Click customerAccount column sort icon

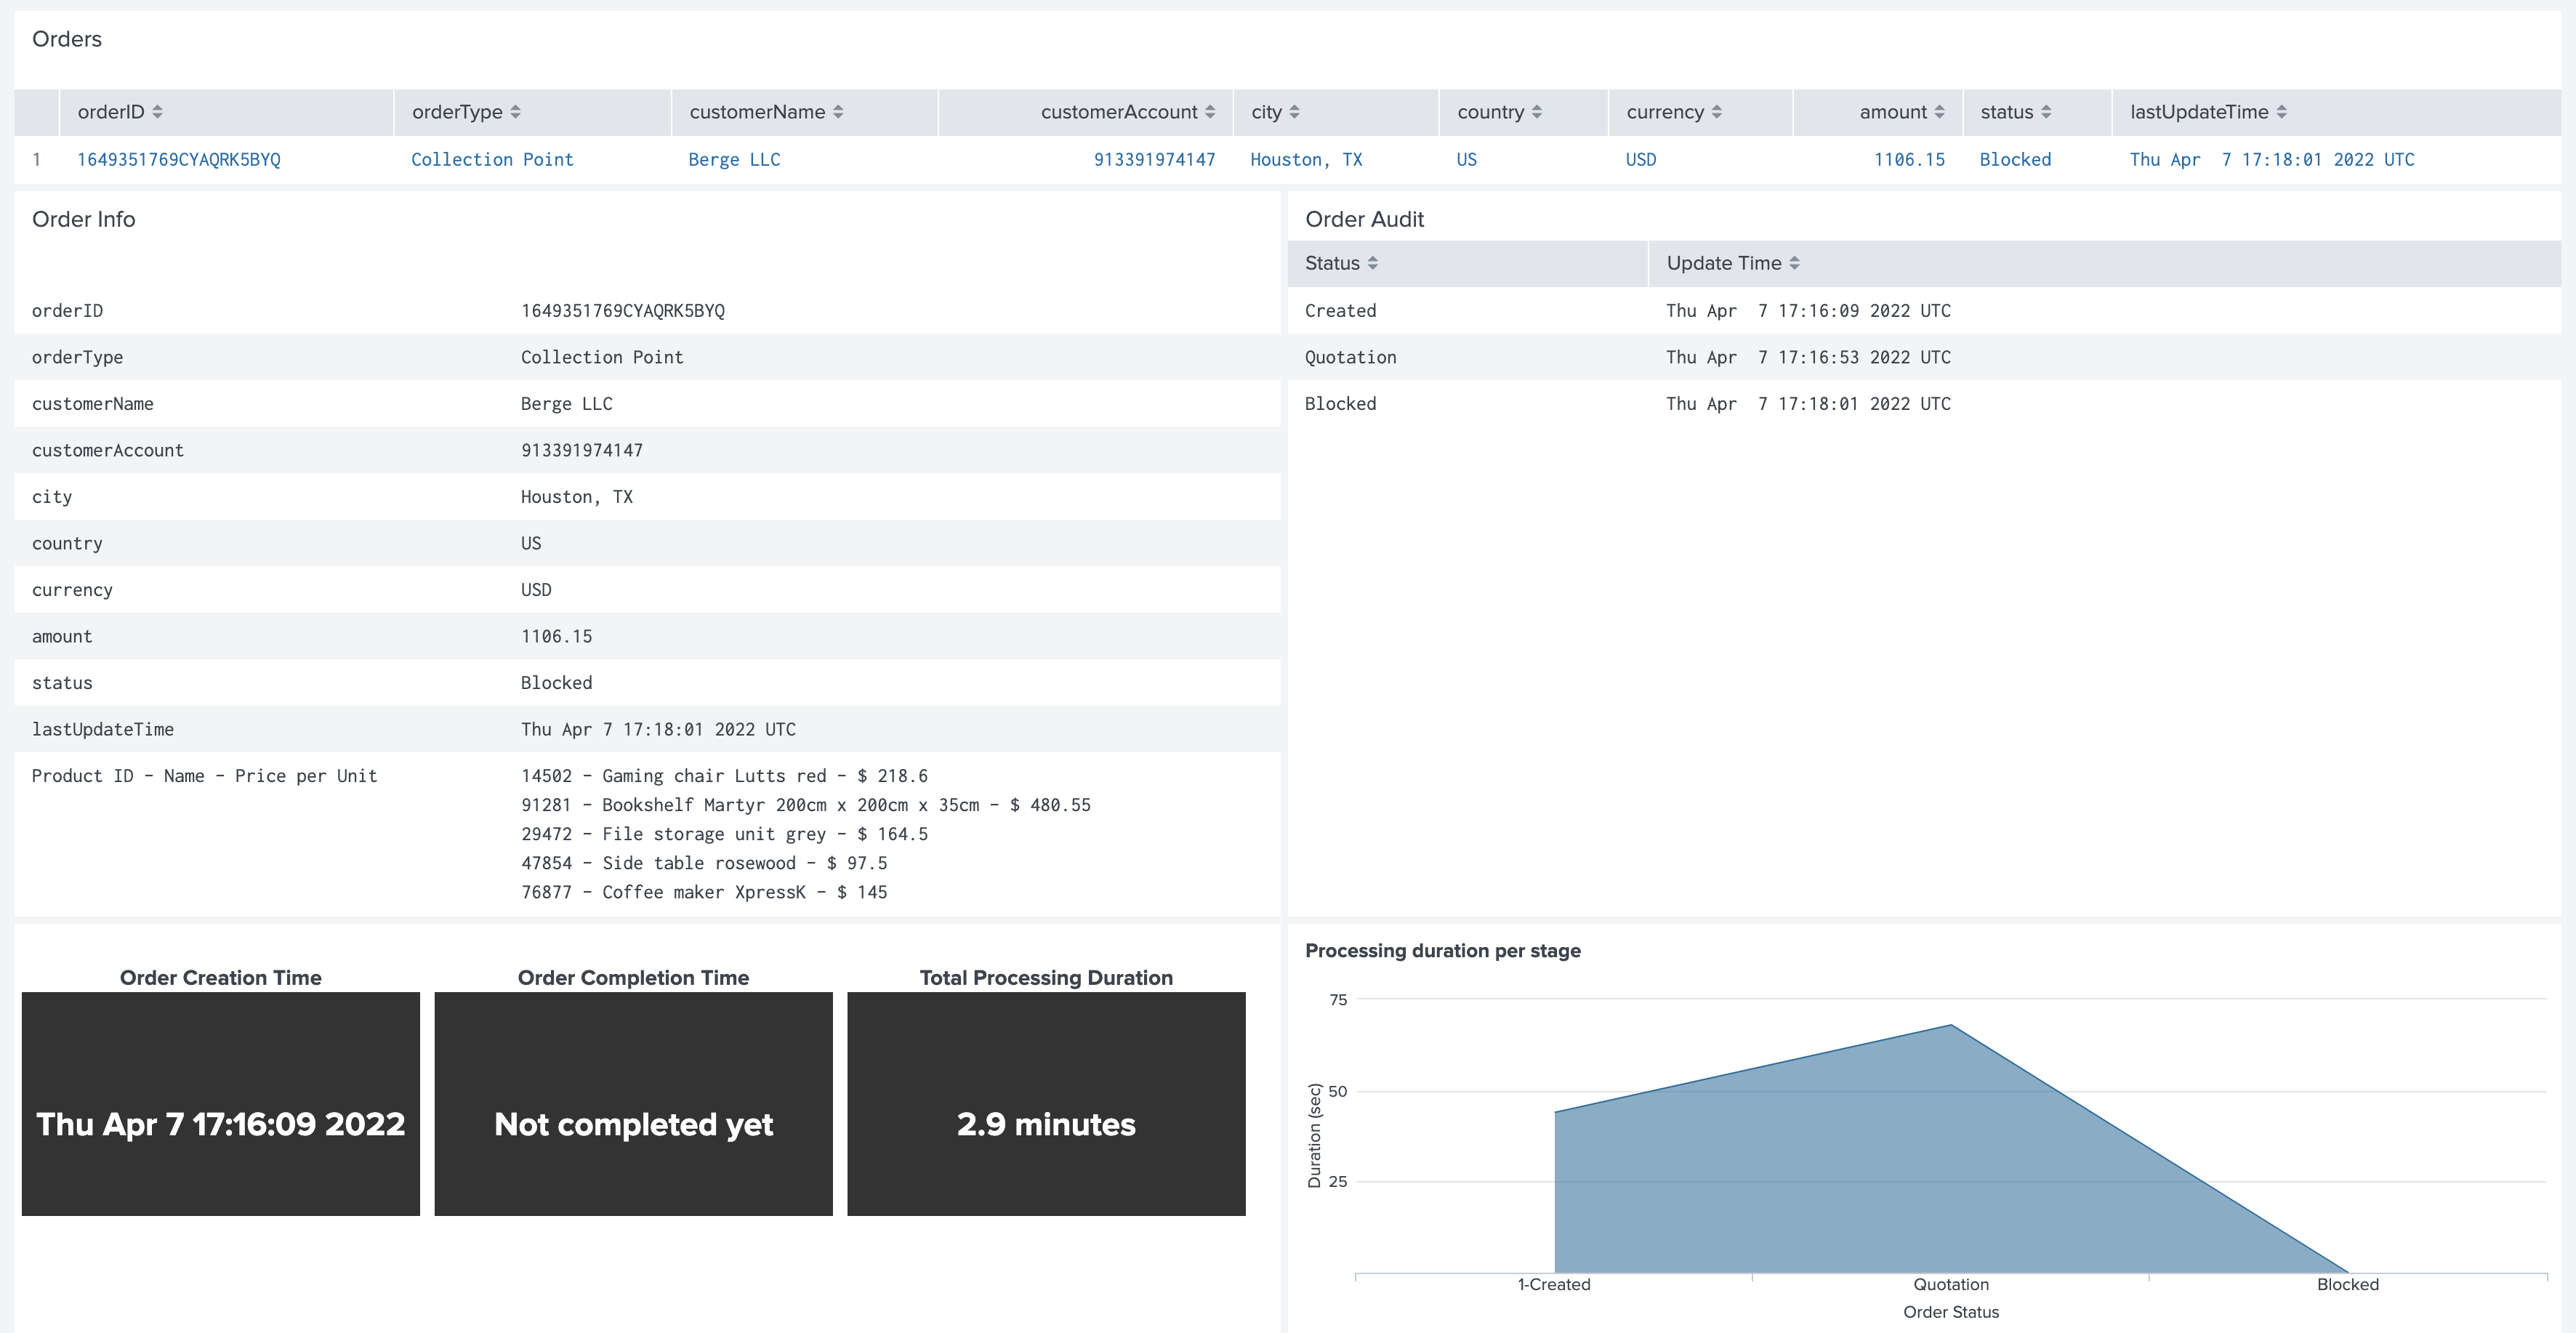pyautogui.click(x=1210, y=112)
